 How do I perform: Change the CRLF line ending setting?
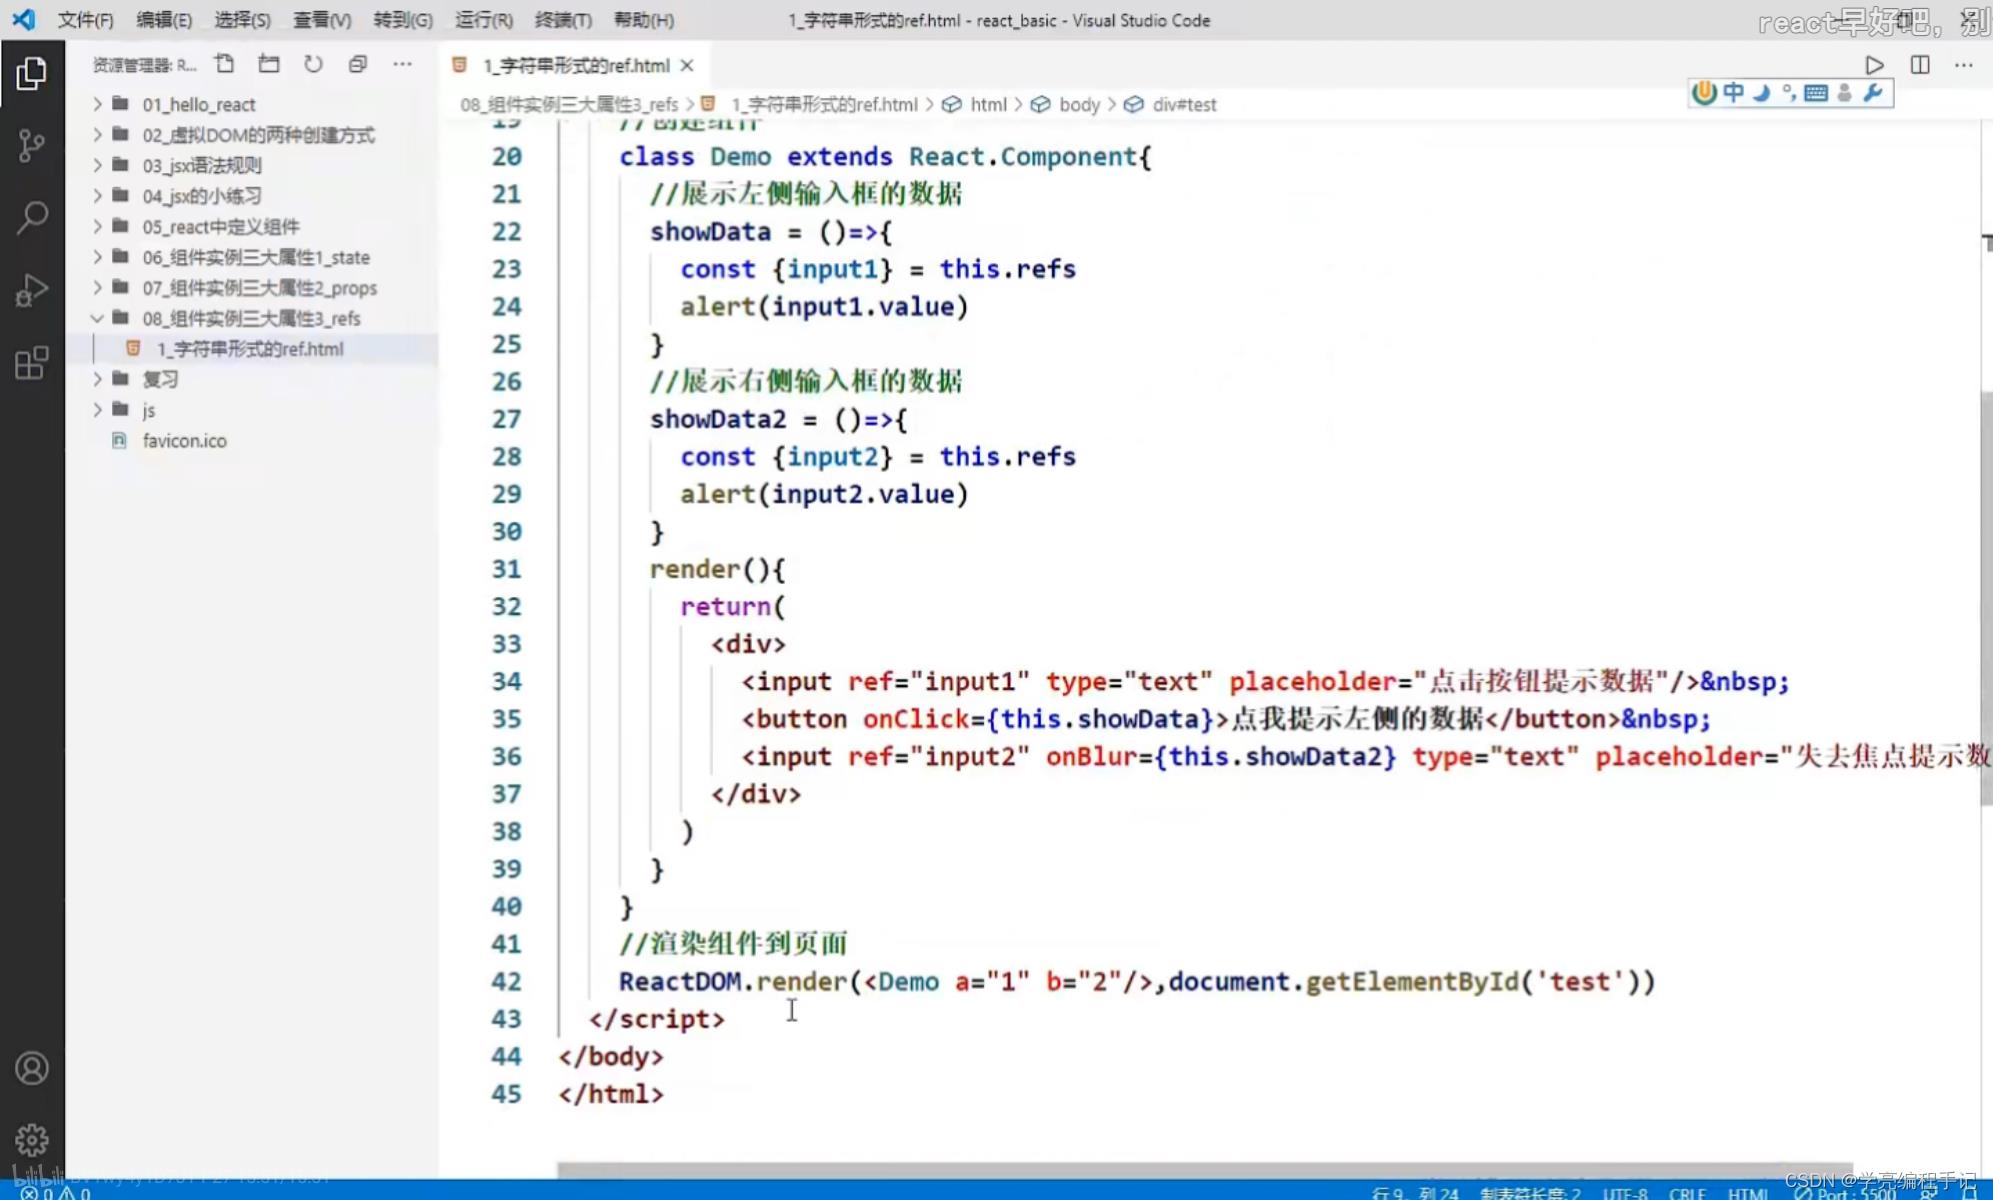pyautogui.click(x=1688, y=1193)
